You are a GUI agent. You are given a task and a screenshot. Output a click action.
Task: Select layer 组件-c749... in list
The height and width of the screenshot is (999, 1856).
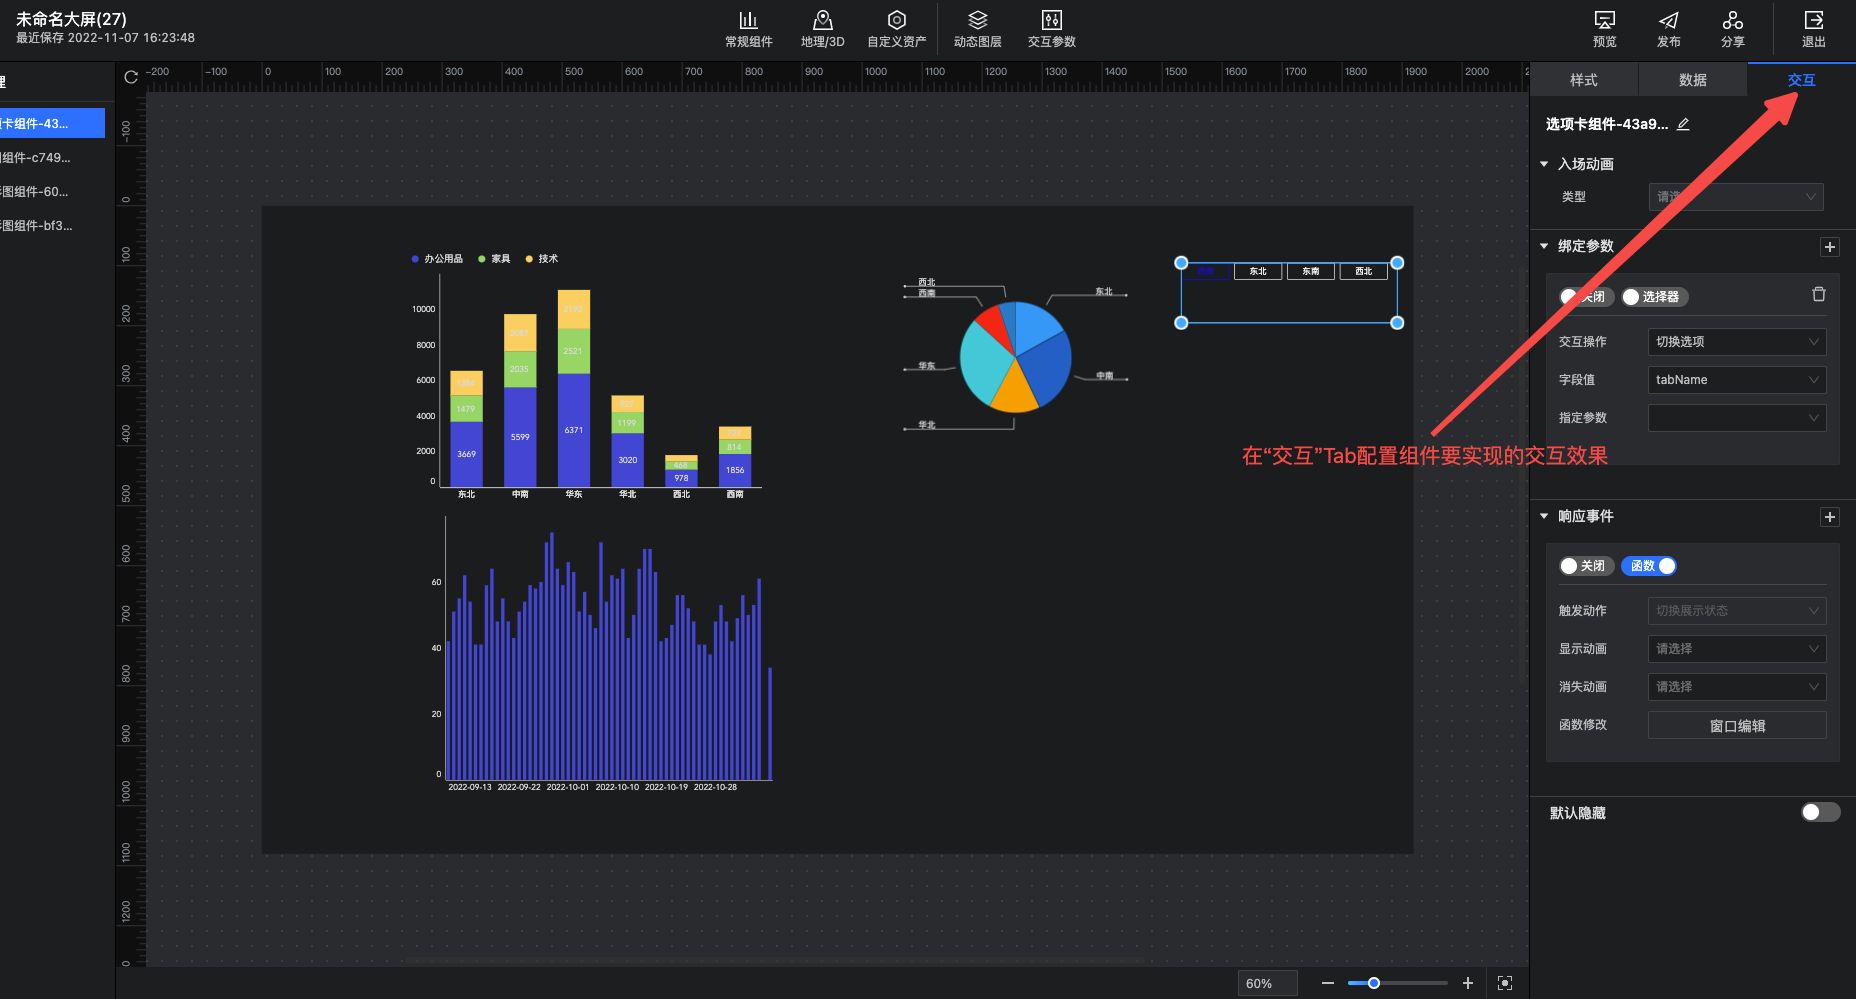[x=52, y=158]
